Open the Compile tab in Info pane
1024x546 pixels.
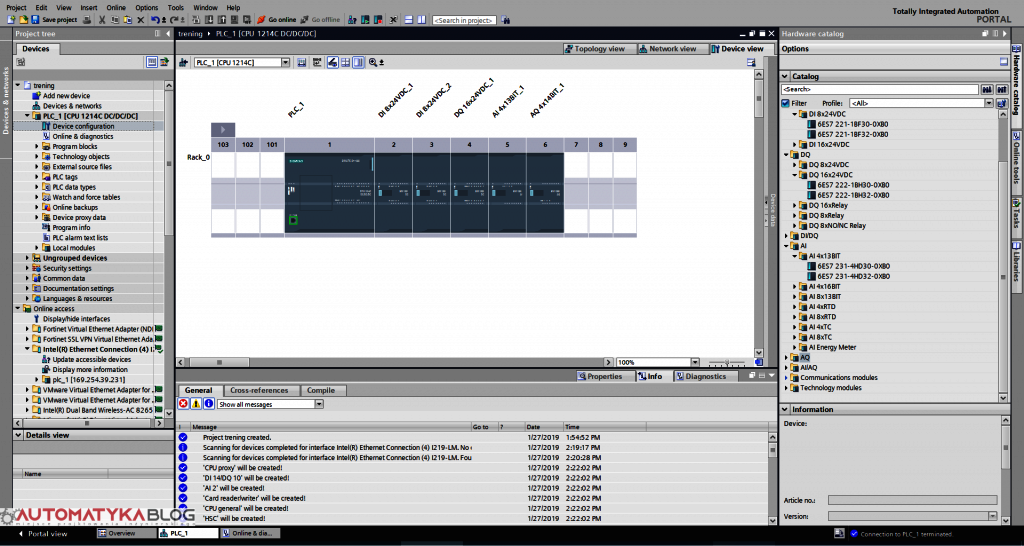click(321, 391)
